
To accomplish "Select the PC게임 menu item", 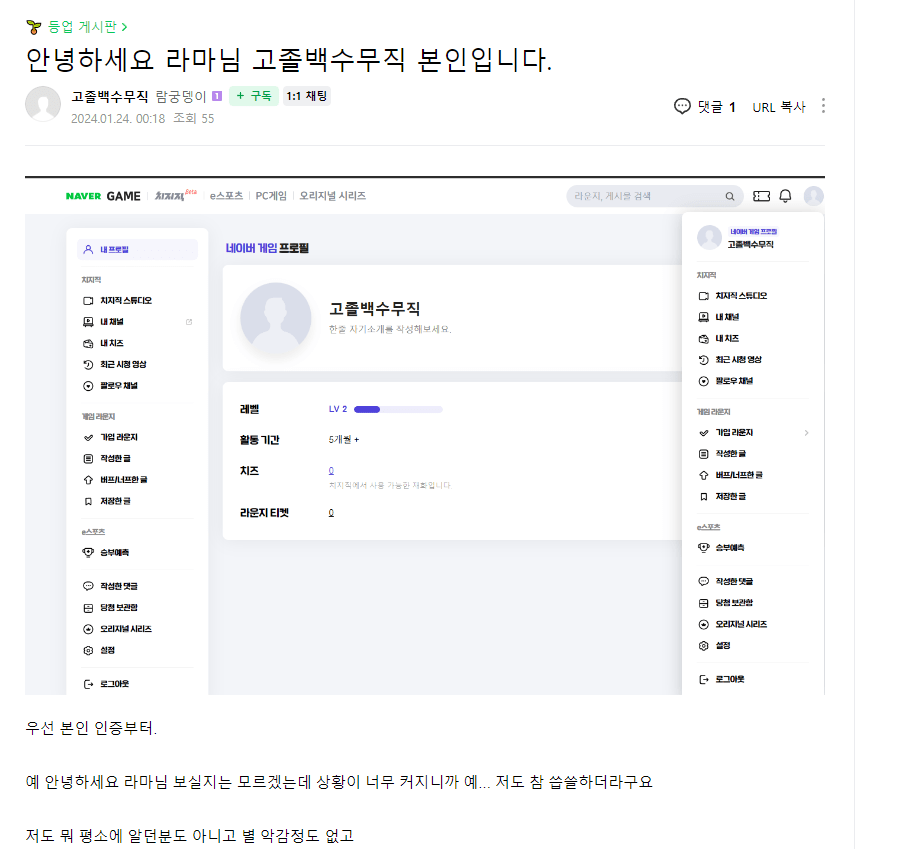I will (x=271, y=196).
